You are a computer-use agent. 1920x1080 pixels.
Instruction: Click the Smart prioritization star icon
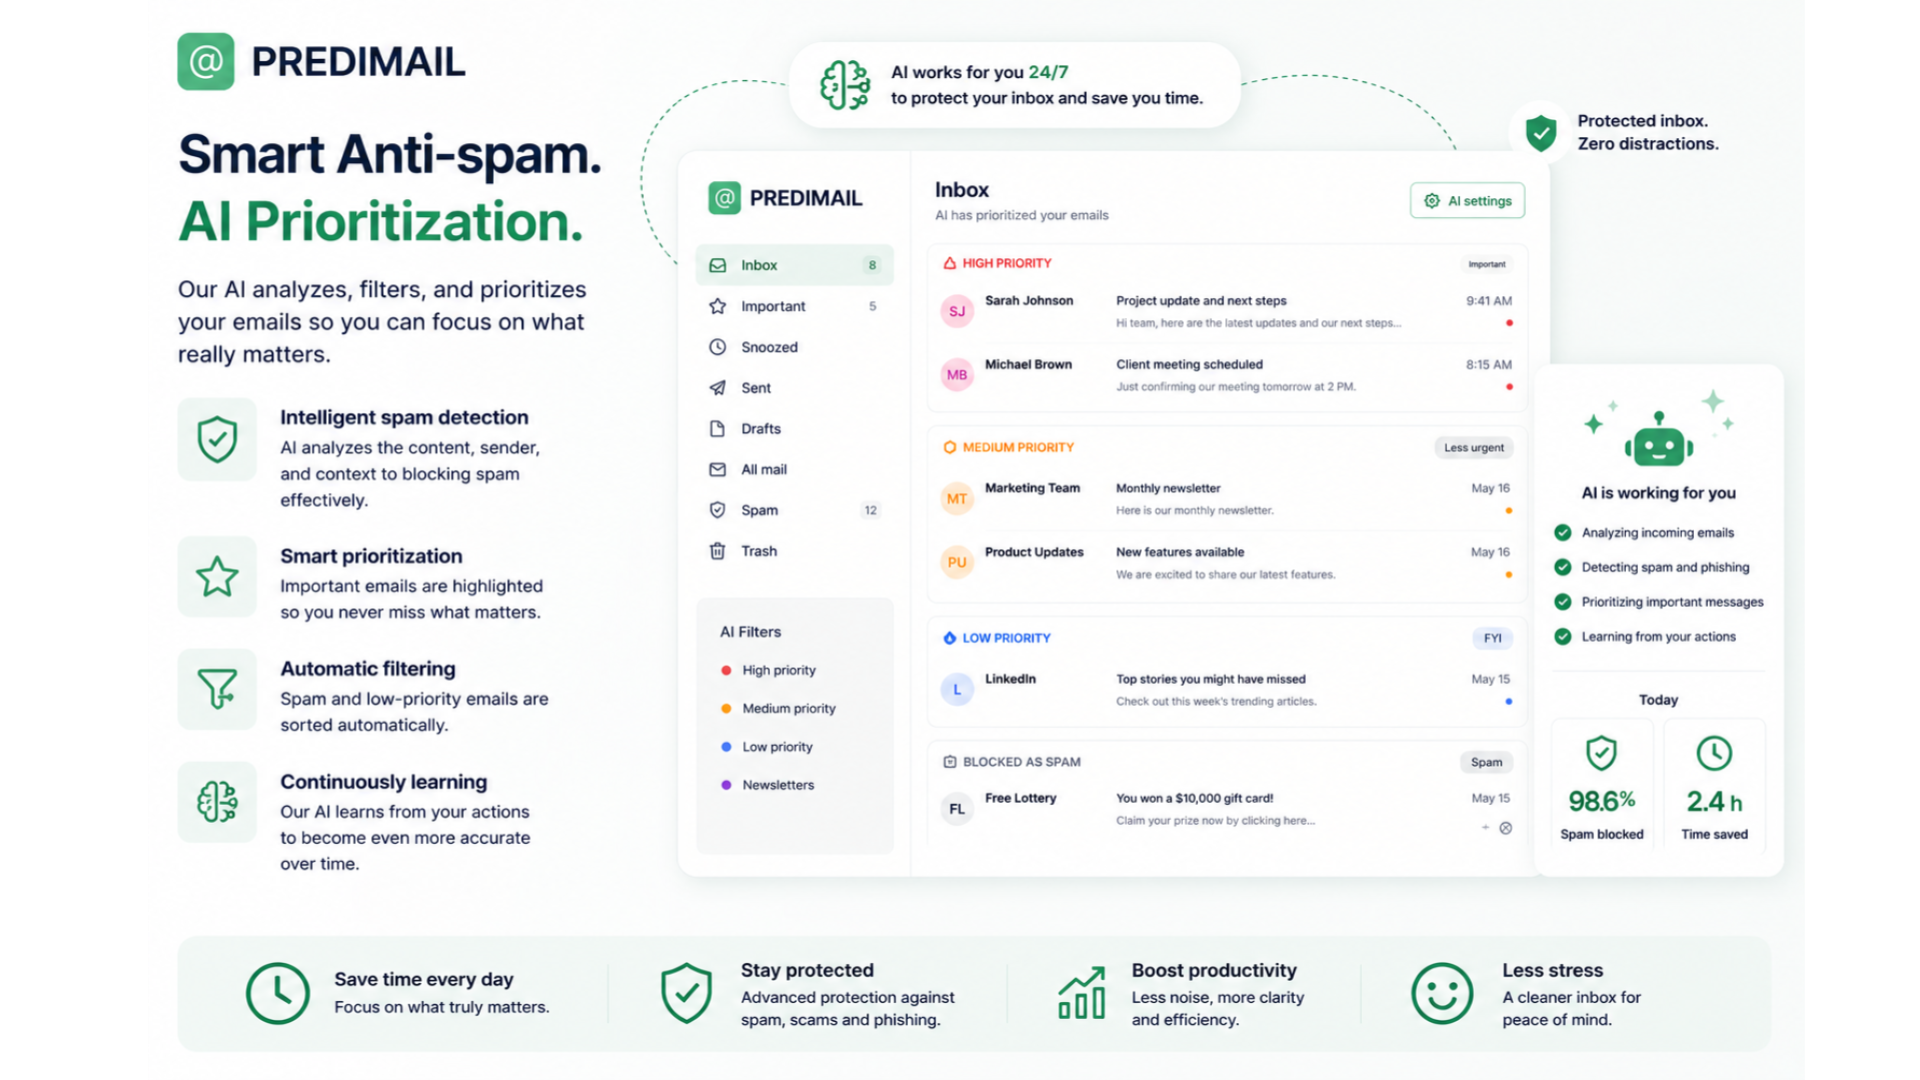pyautogui.click(x=217, y=577)
